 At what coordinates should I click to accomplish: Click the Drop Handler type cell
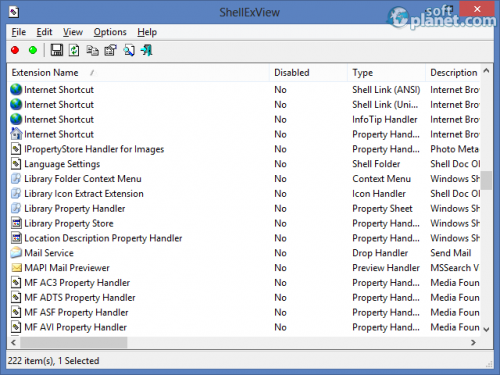(380, 253)
